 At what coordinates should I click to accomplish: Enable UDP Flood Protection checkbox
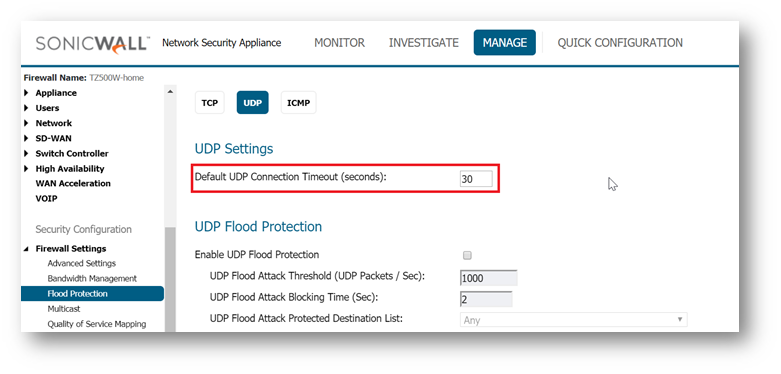coord(467,255)
